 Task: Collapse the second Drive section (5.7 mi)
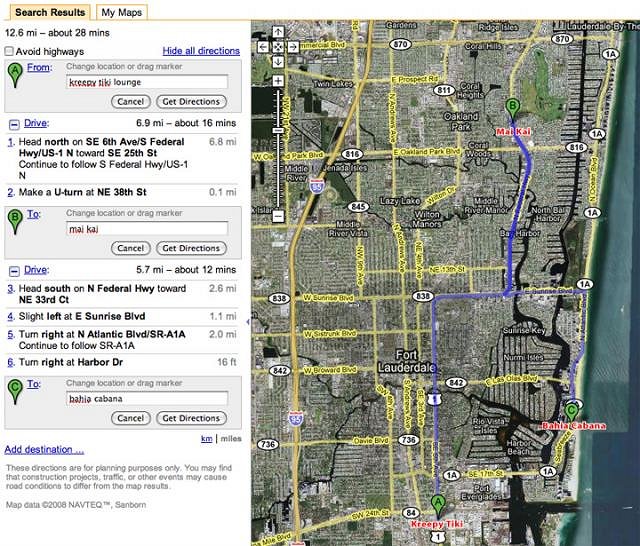point(14,270)
